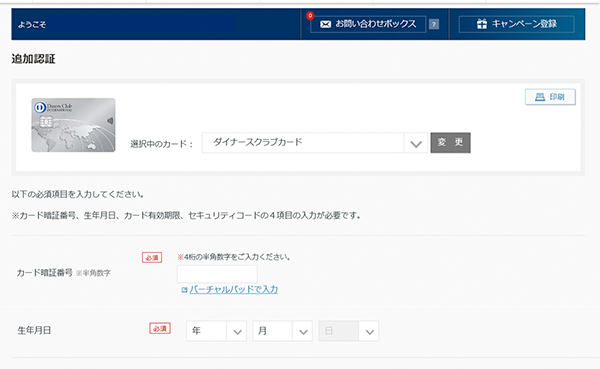Click the 生年月日 label
This screenshot has height=369, width=600.
34,330
